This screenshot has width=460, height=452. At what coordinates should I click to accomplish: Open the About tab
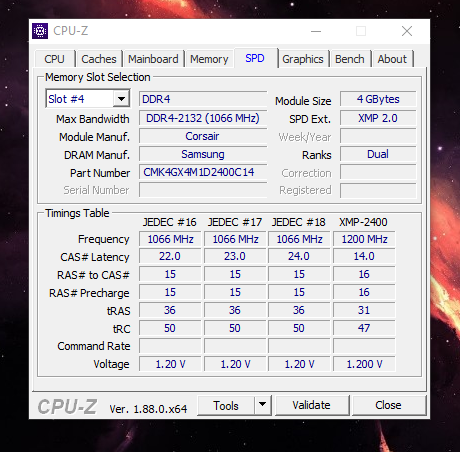392,59
